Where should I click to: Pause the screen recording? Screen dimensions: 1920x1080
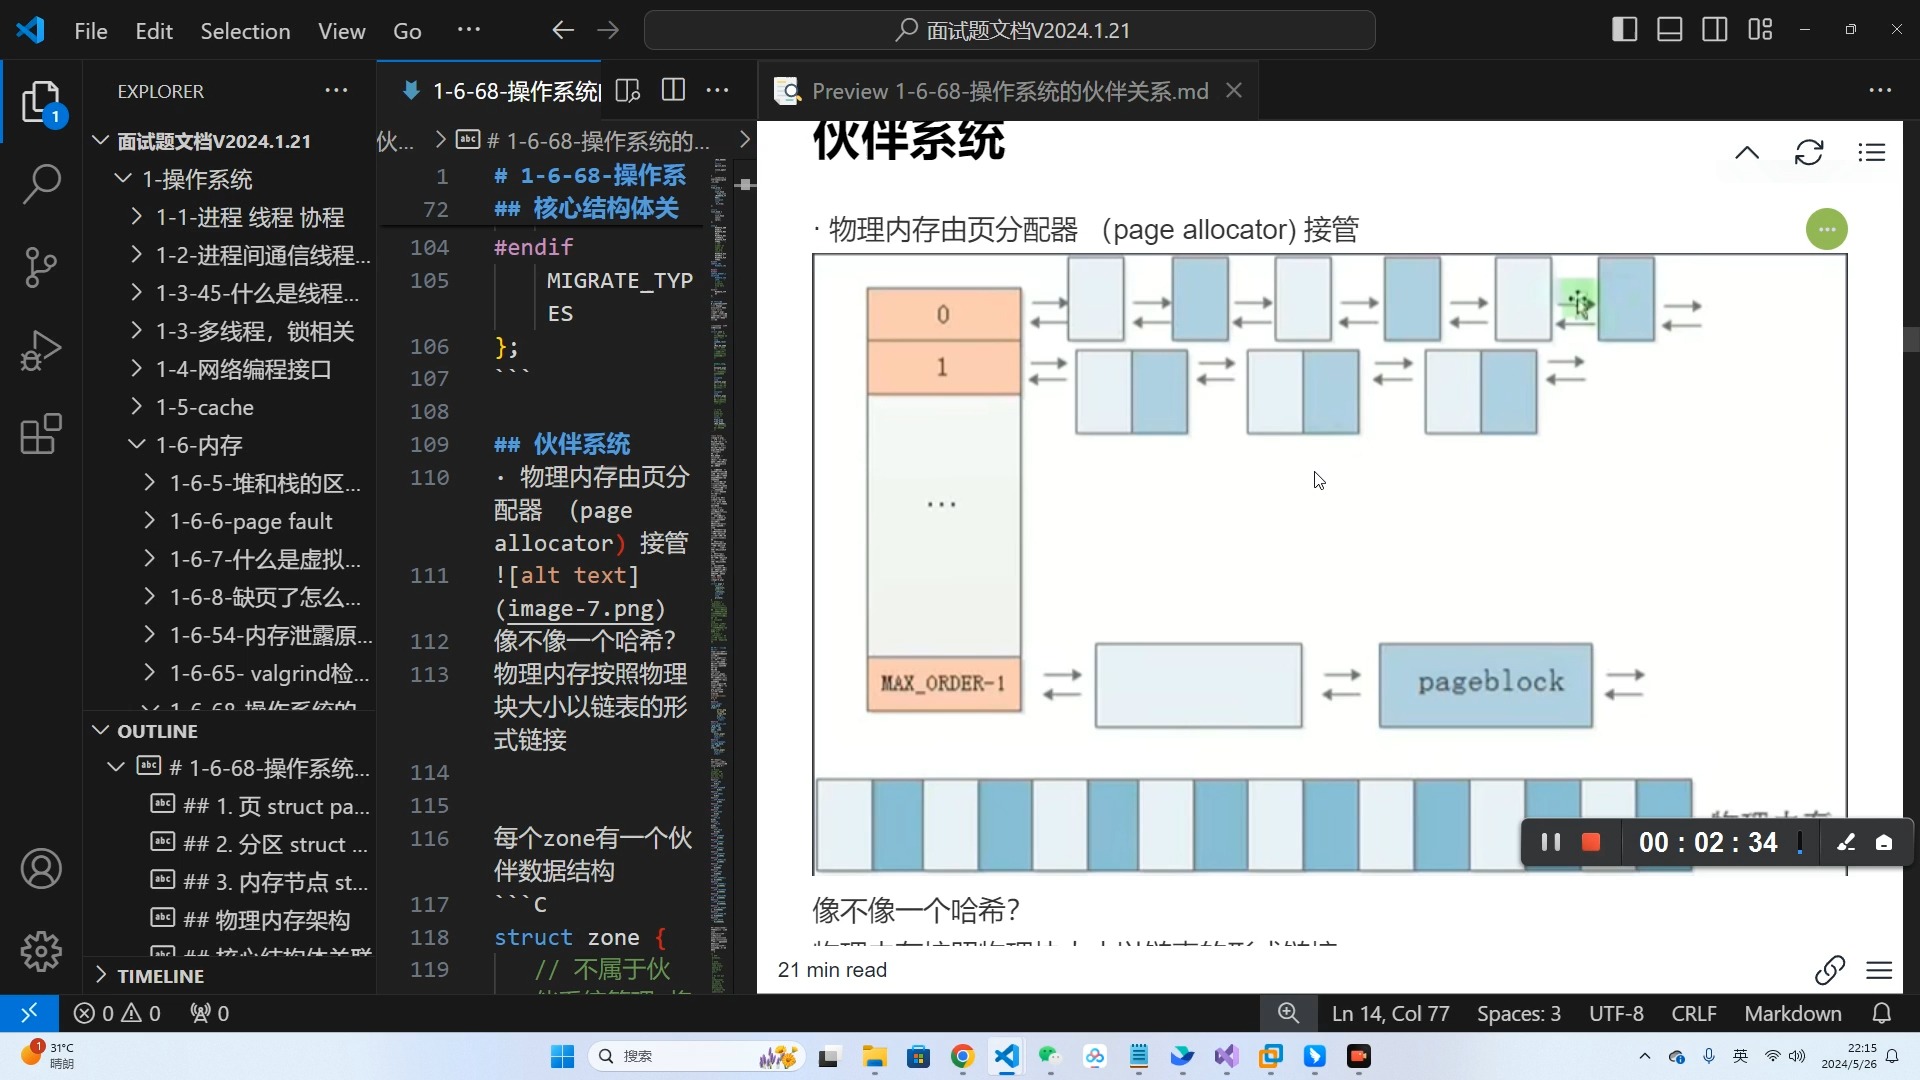pos(1550,843)
